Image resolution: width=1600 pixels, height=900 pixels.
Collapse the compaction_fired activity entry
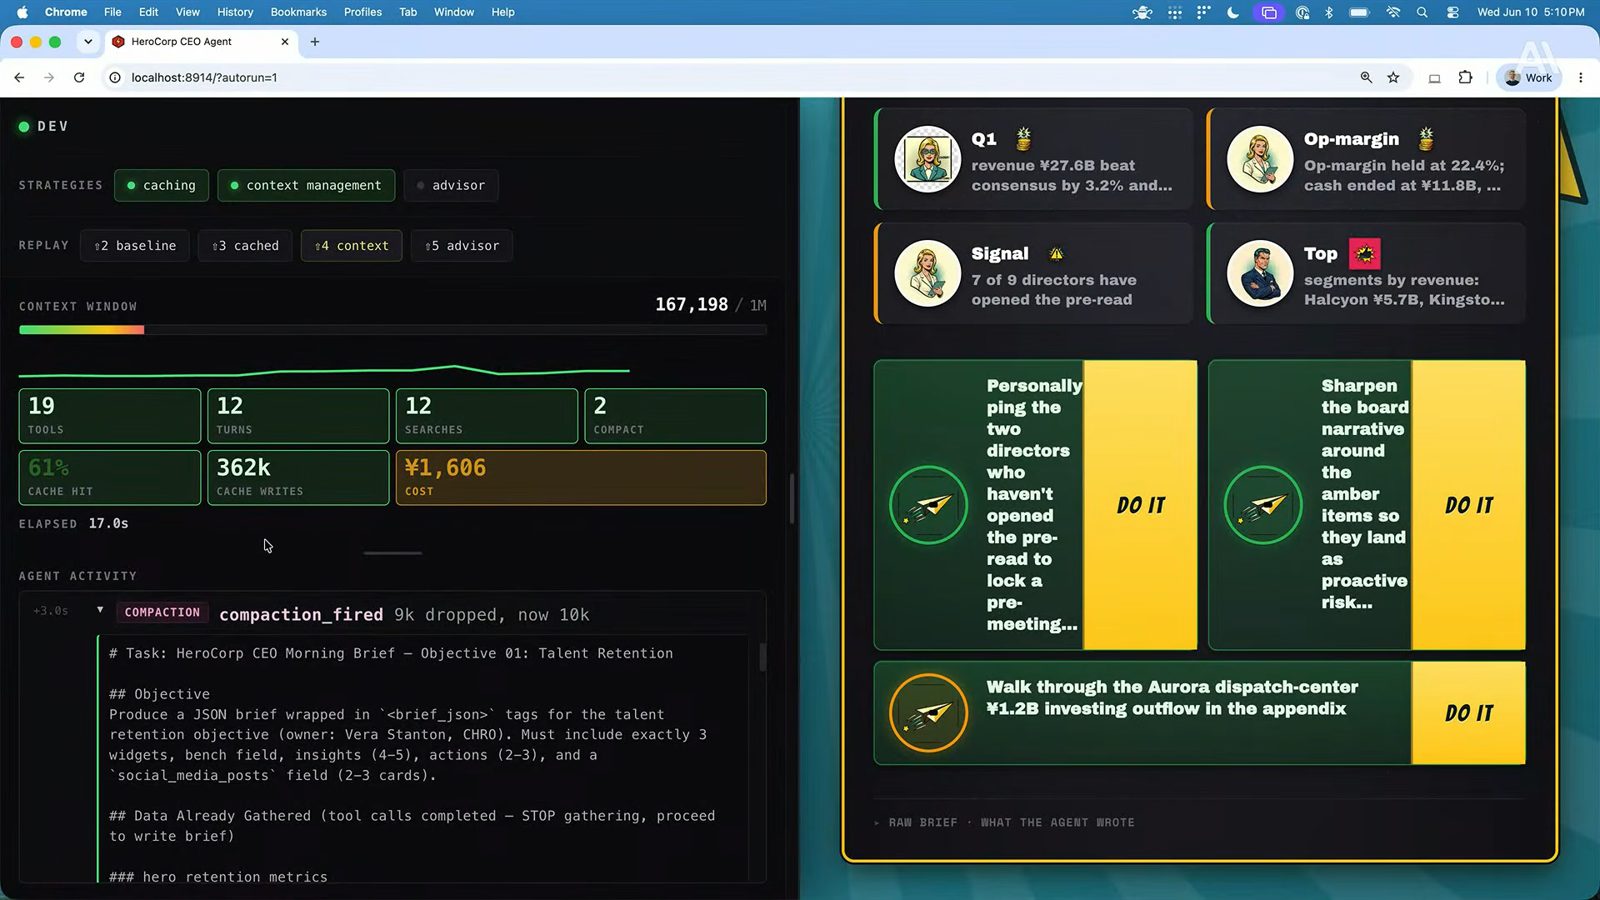point(100,610)
